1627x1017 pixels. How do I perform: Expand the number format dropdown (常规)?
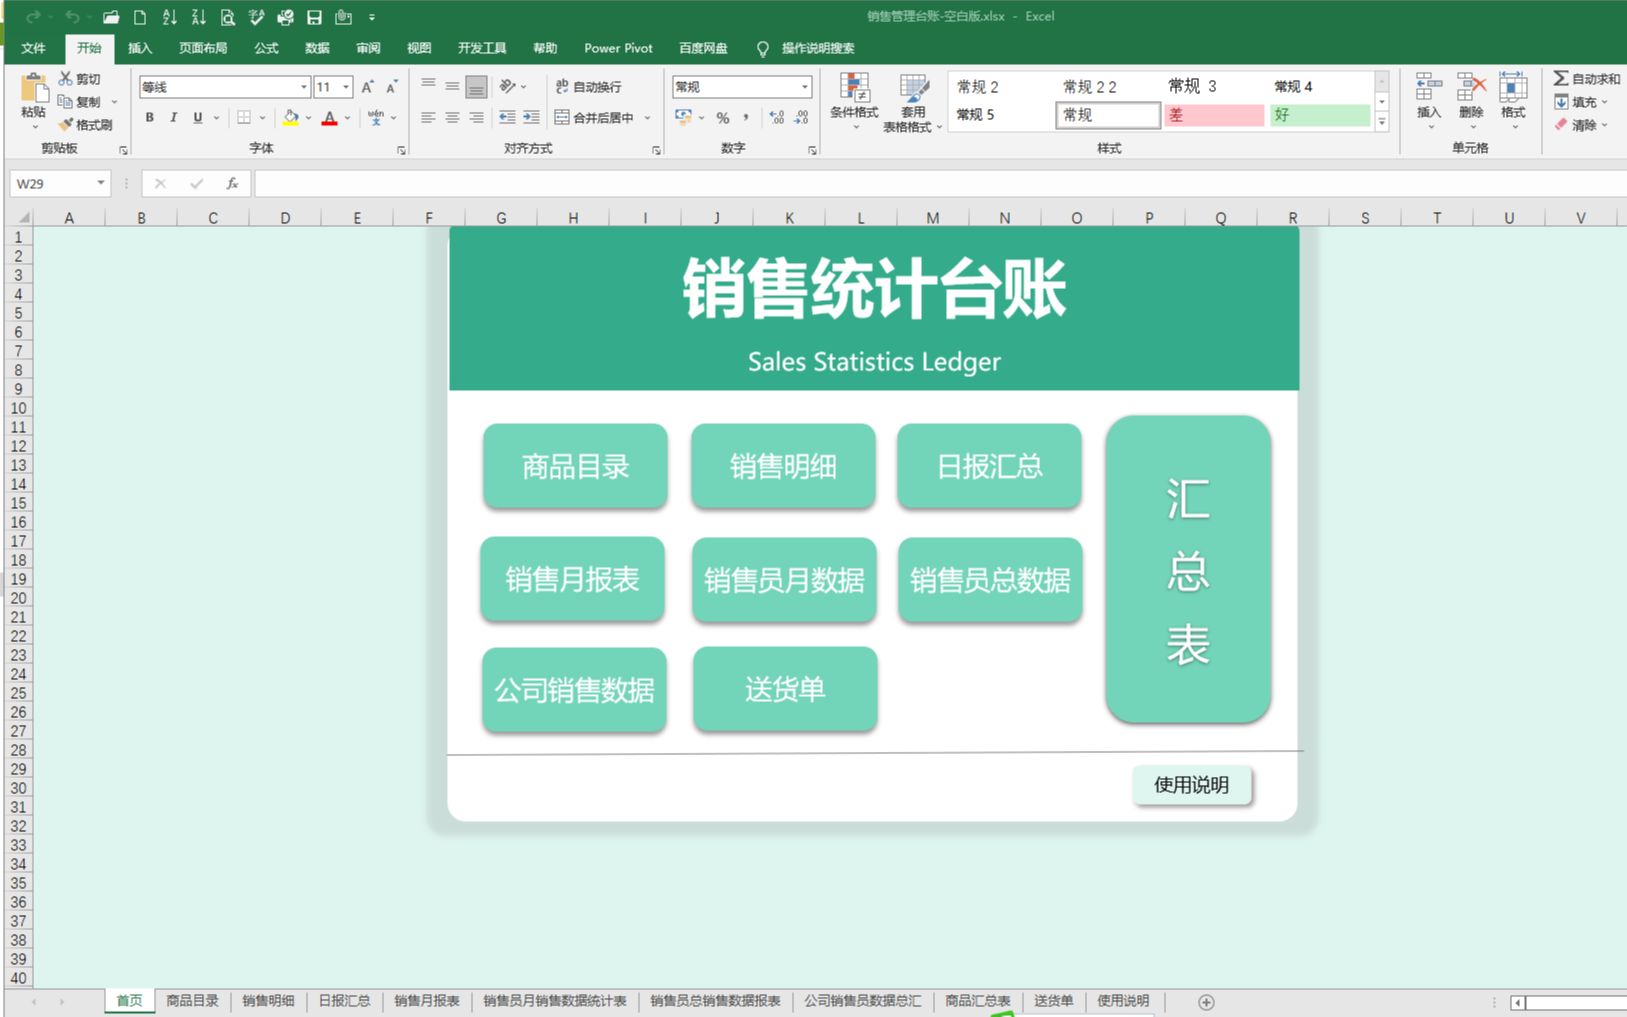click(x=804, y=87)
